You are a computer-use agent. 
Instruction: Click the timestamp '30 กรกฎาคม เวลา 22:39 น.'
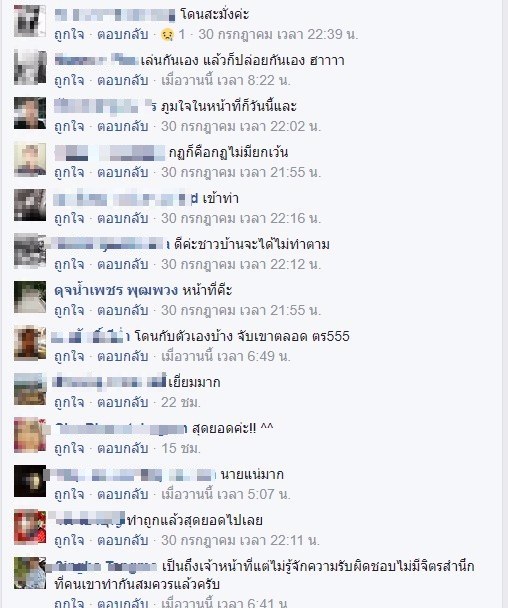click(278, 35)
